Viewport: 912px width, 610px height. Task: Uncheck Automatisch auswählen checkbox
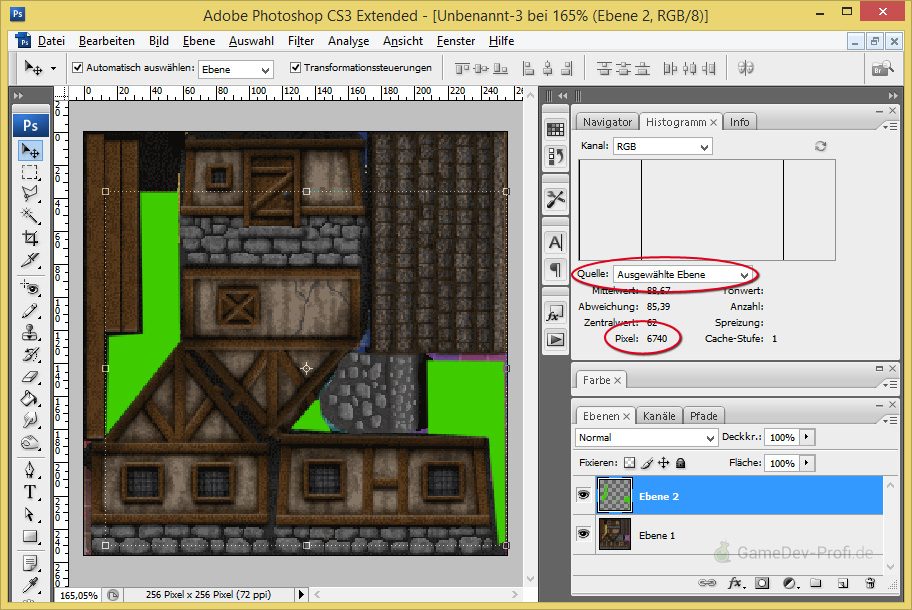tap(78, 68)
